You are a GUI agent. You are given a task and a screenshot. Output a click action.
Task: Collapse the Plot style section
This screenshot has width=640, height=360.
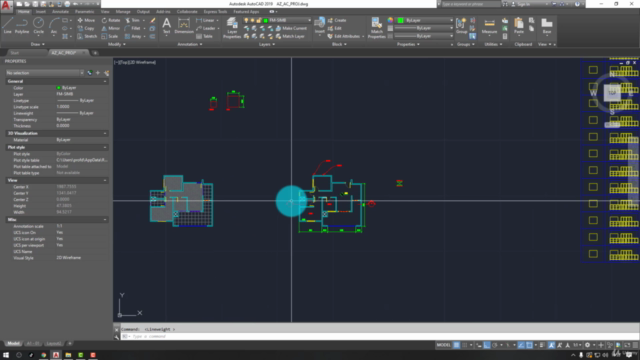(105, 147)
